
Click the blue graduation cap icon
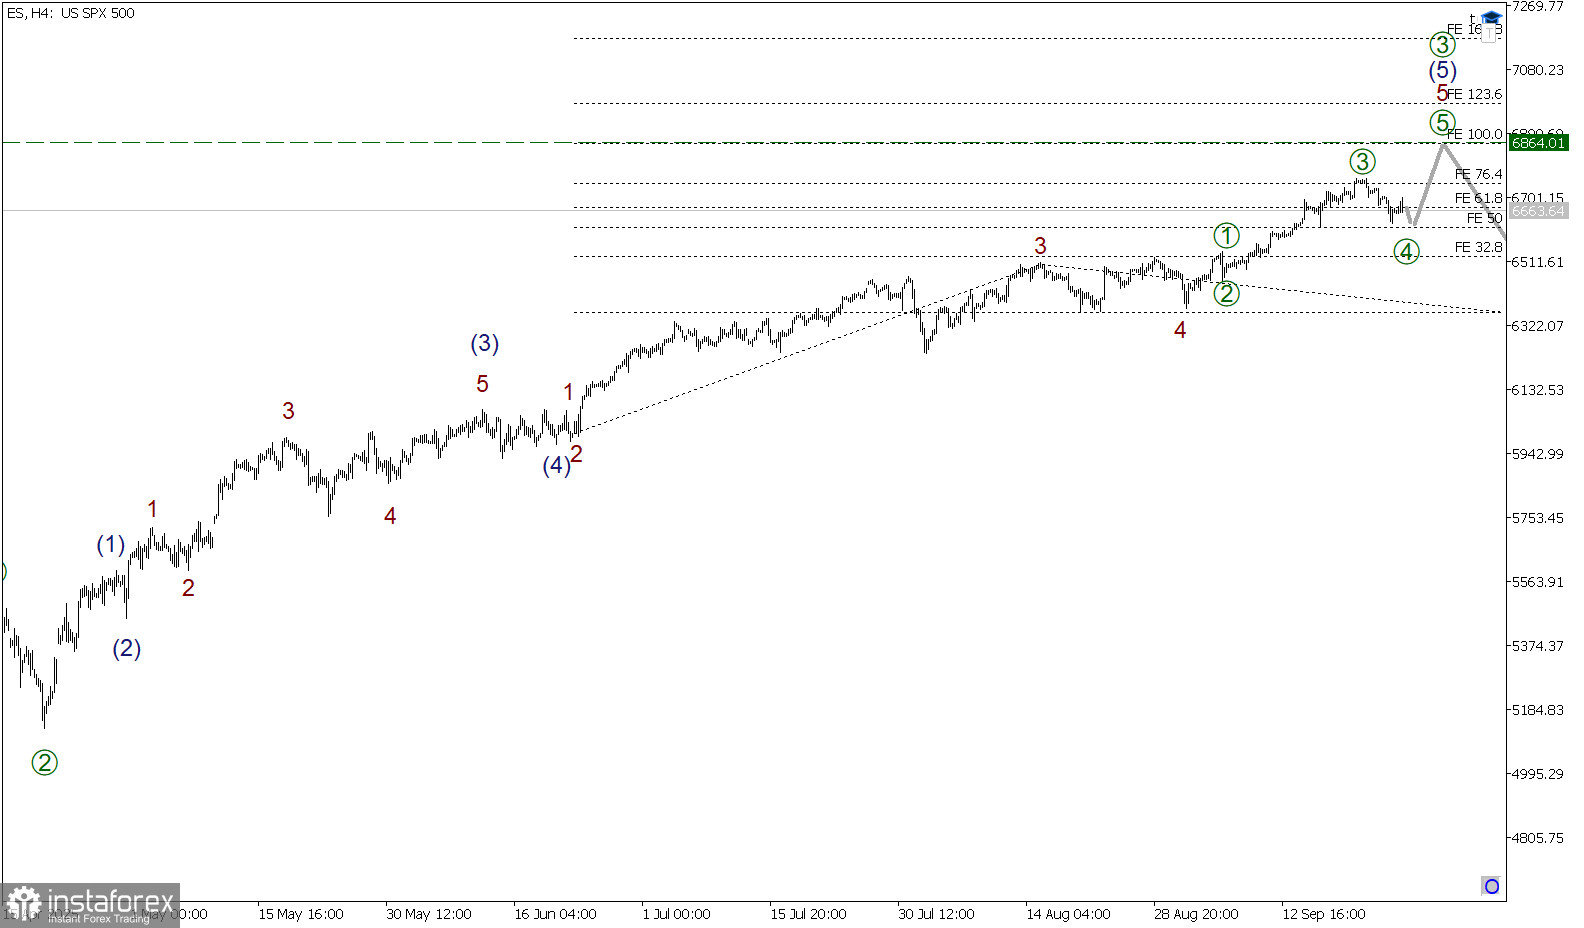1491,18
